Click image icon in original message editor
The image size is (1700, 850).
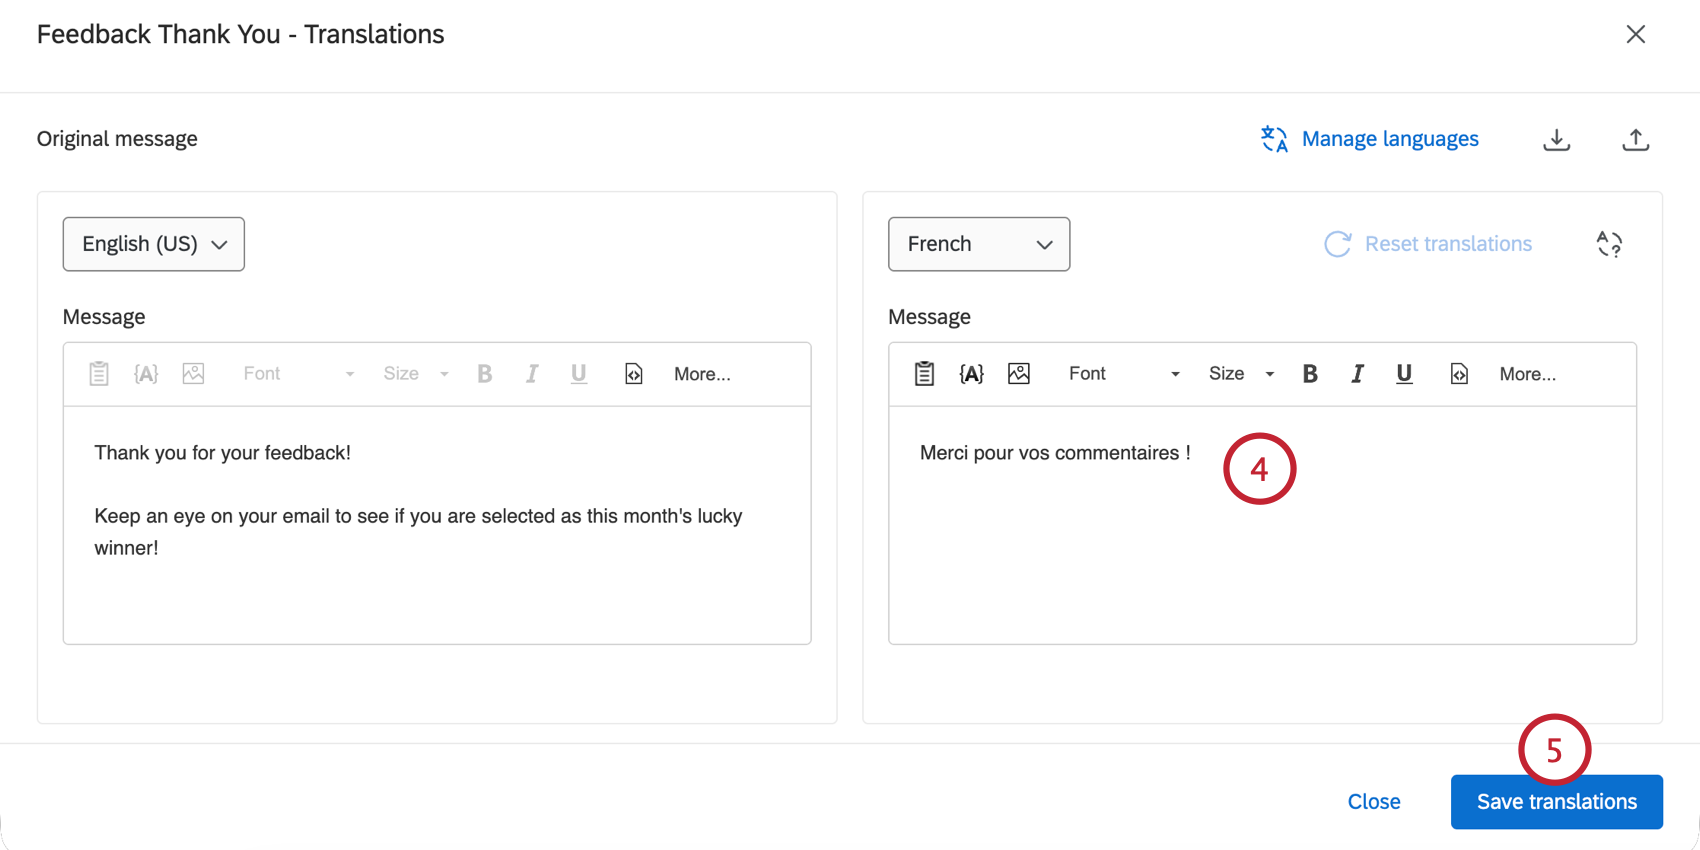click(x=193, y=374)
